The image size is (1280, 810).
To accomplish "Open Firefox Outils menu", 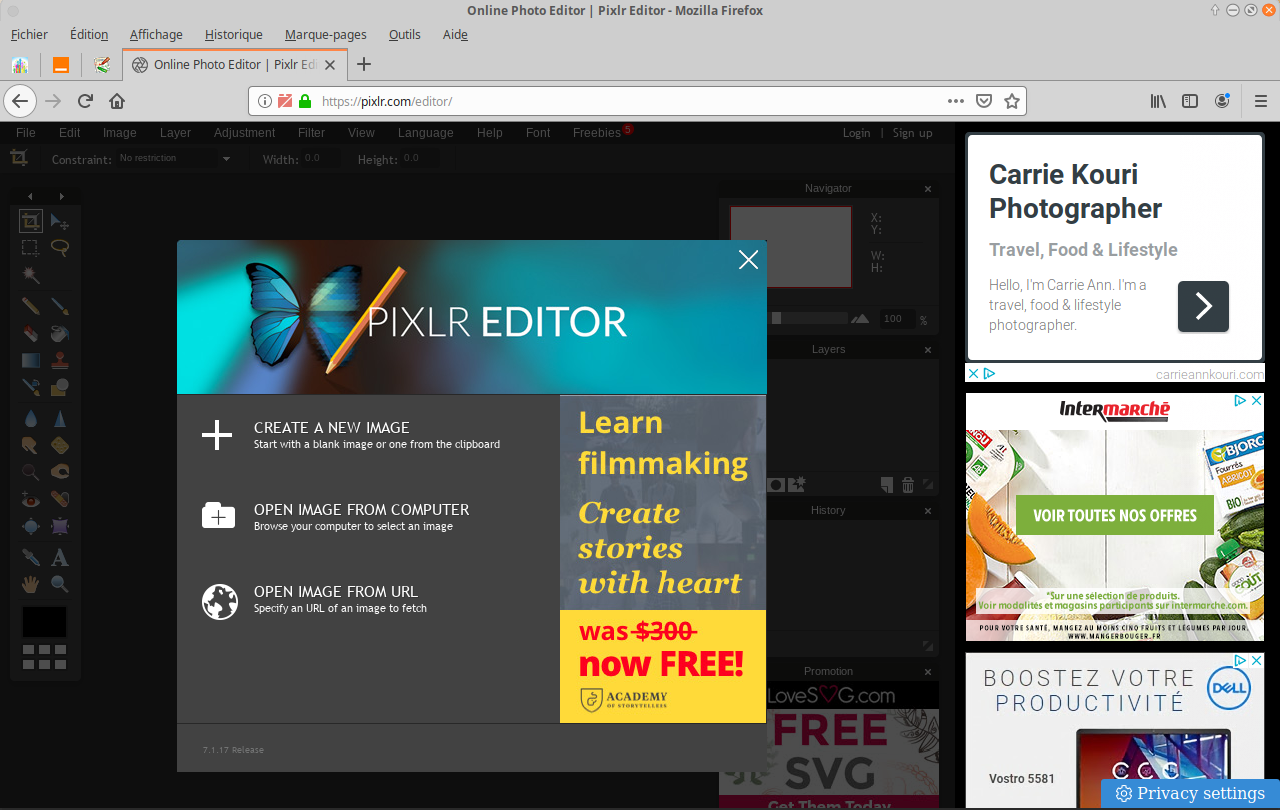I will [405, 35].
